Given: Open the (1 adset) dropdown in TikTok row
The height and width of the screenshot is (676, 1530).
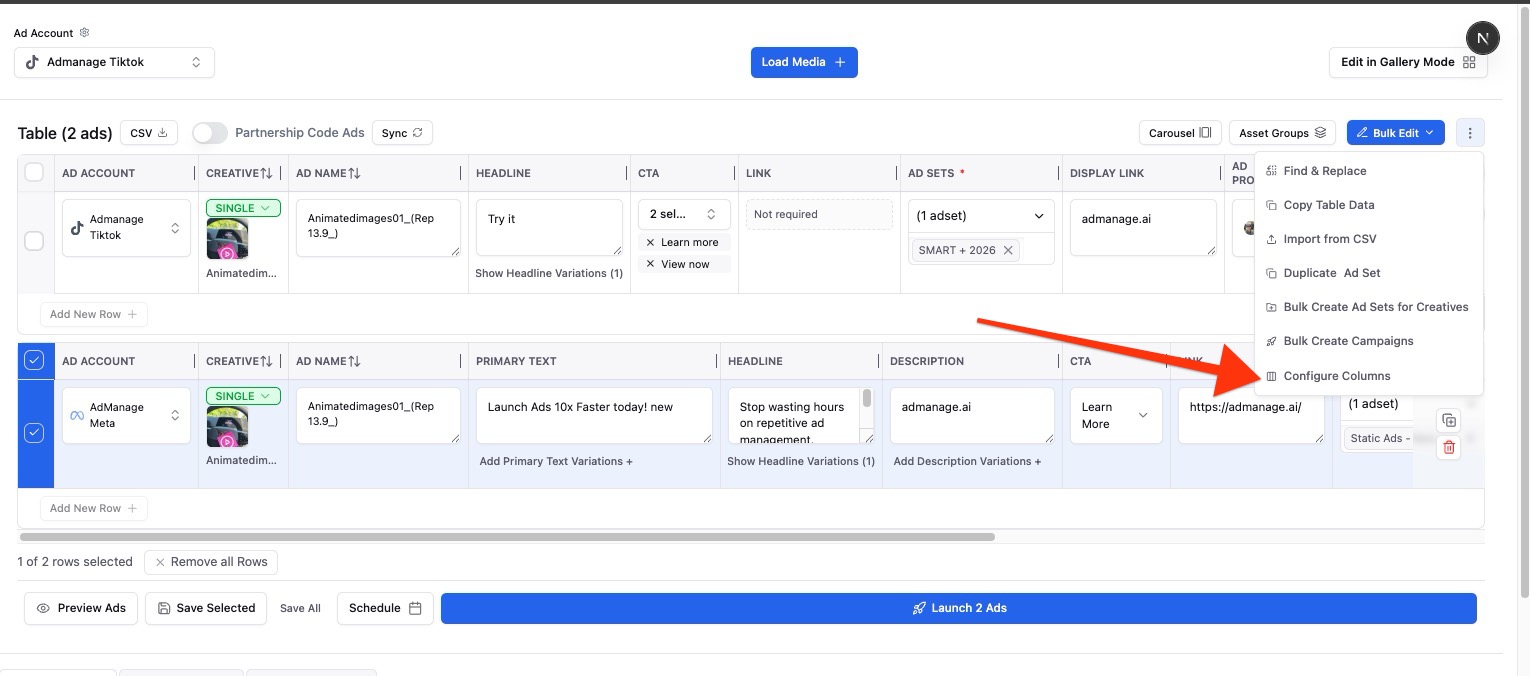Looking at the screenshot, I should 981,215.
